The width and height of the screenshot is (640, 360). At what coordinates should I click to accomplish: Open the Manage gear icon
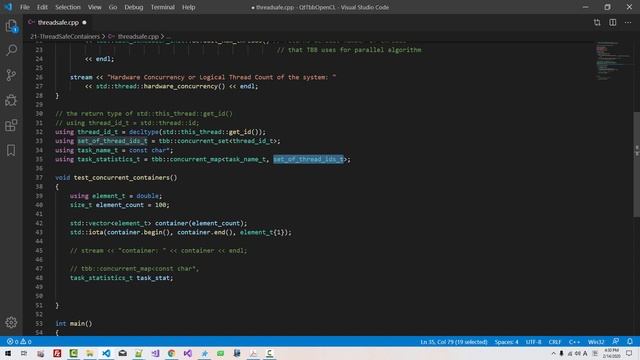tap(11, 322)
